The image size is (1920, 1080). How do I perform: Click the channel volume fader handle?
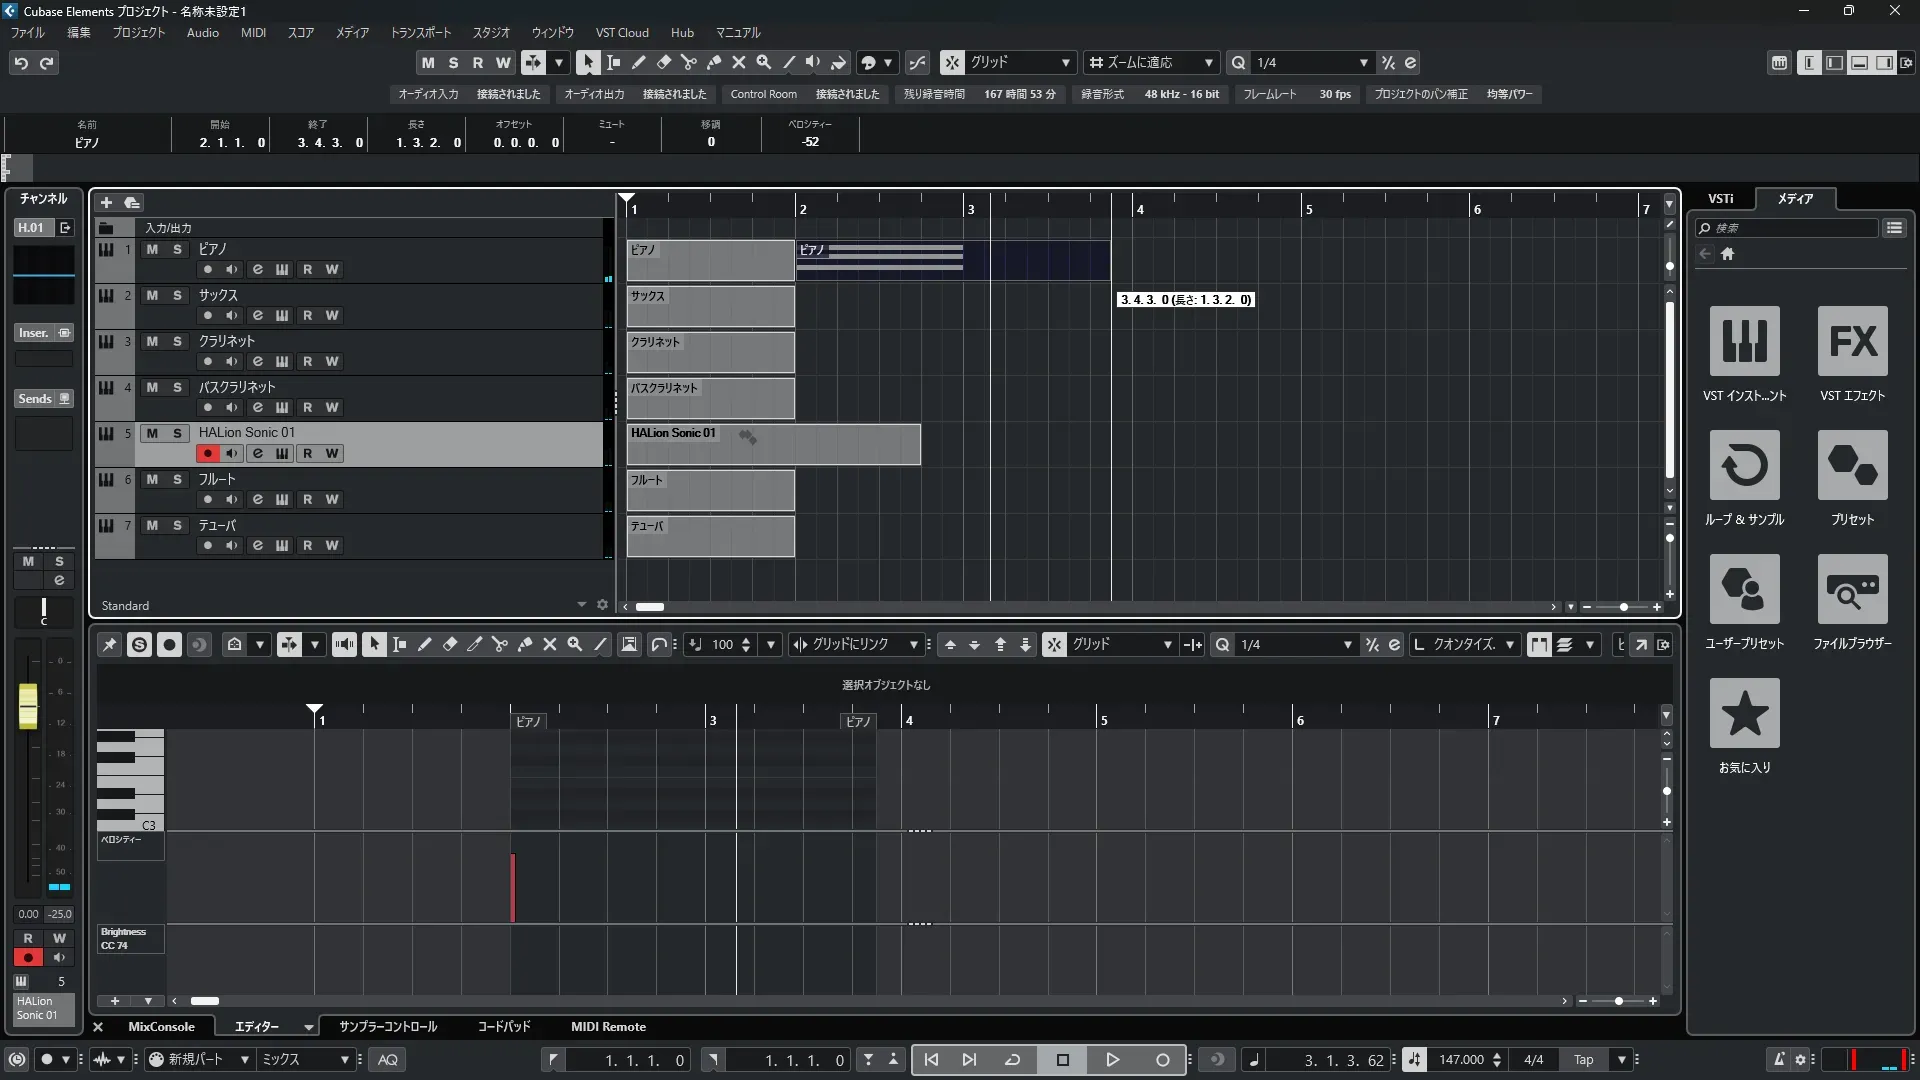28,704
